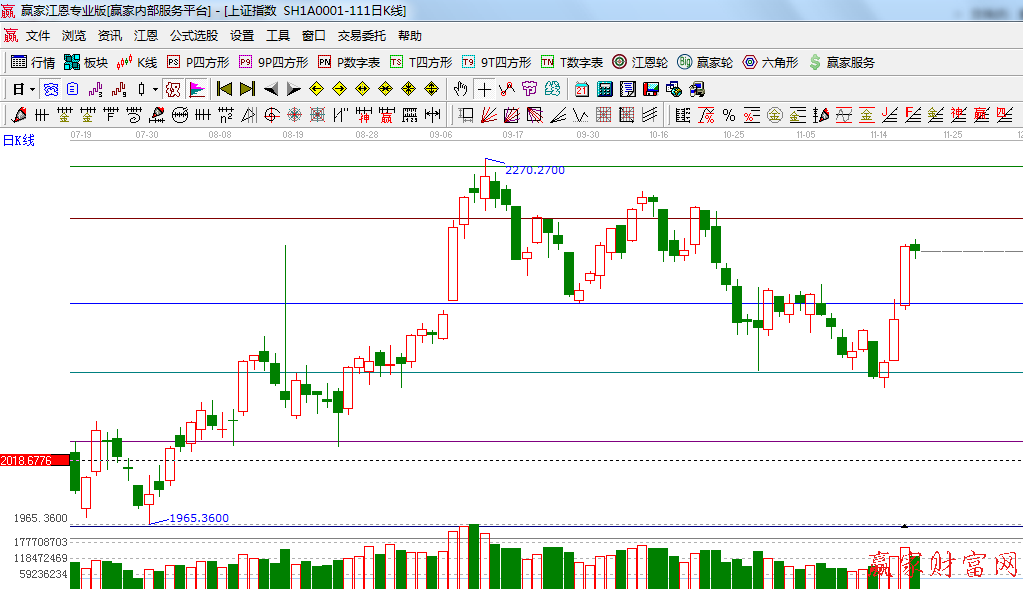Select the hand pan tool
This screenshot has width=1023, height=589.
pos(461,89)
